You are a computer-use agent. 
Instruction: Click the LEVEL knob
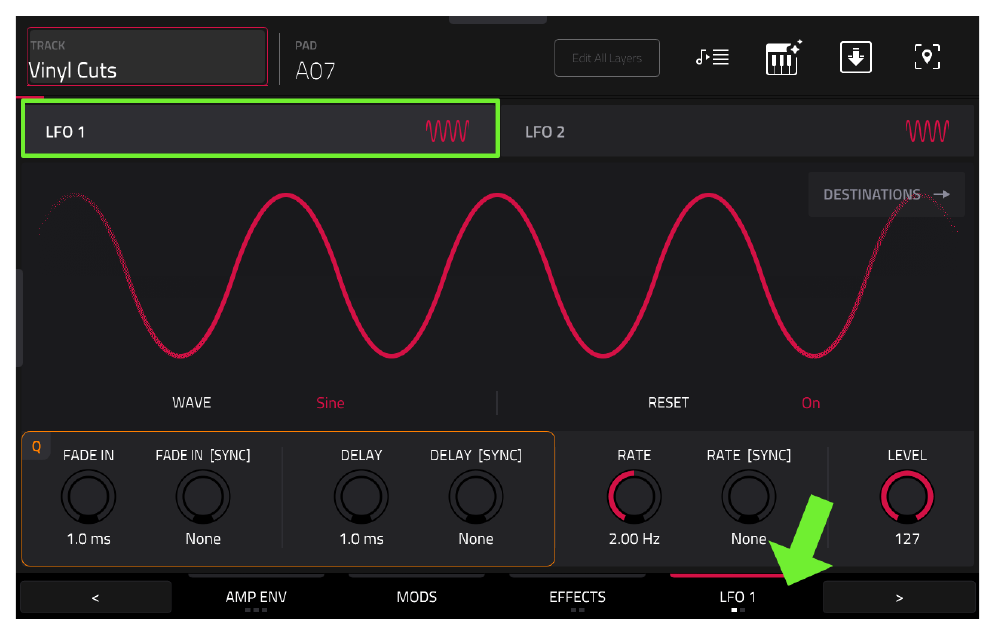[x=907, y=497]
